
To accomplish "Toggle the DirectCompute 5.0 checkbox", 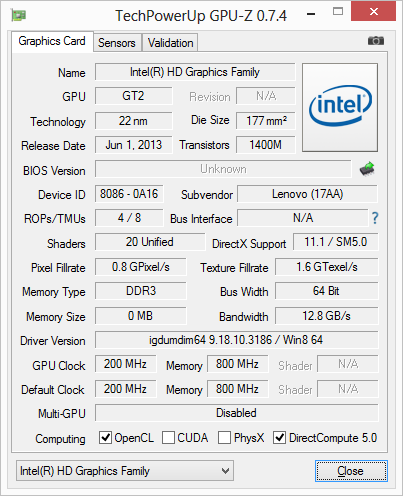I will [279, 438].
